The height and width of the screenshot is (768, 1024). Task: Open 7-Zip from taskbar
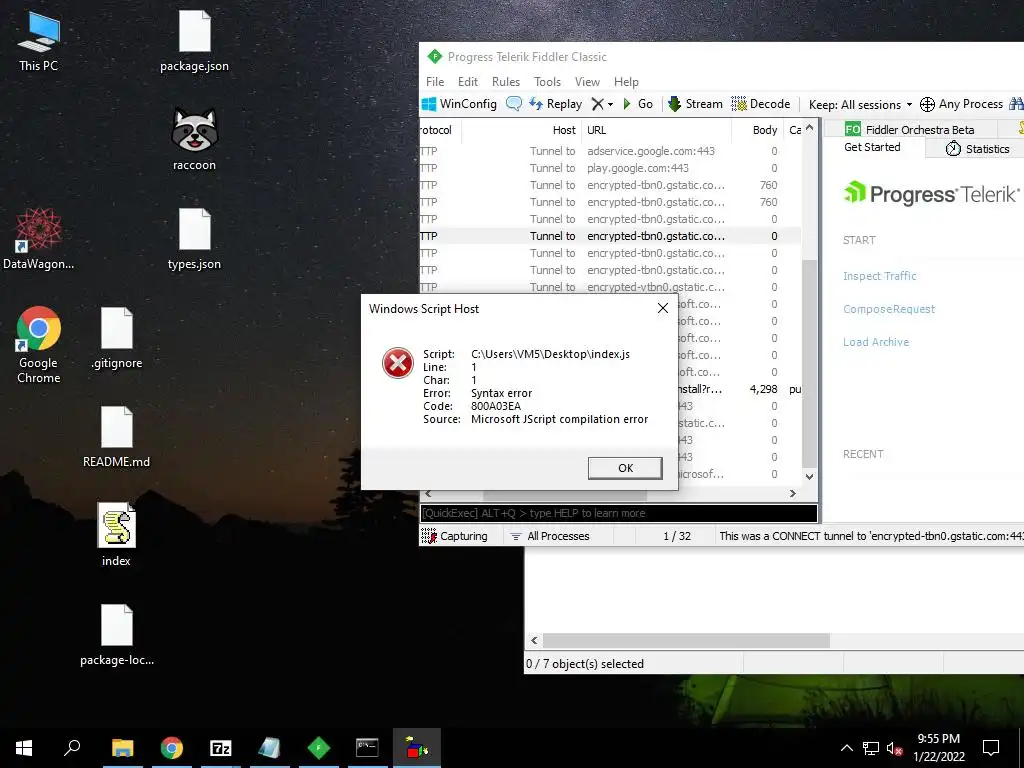click(221, 748)
